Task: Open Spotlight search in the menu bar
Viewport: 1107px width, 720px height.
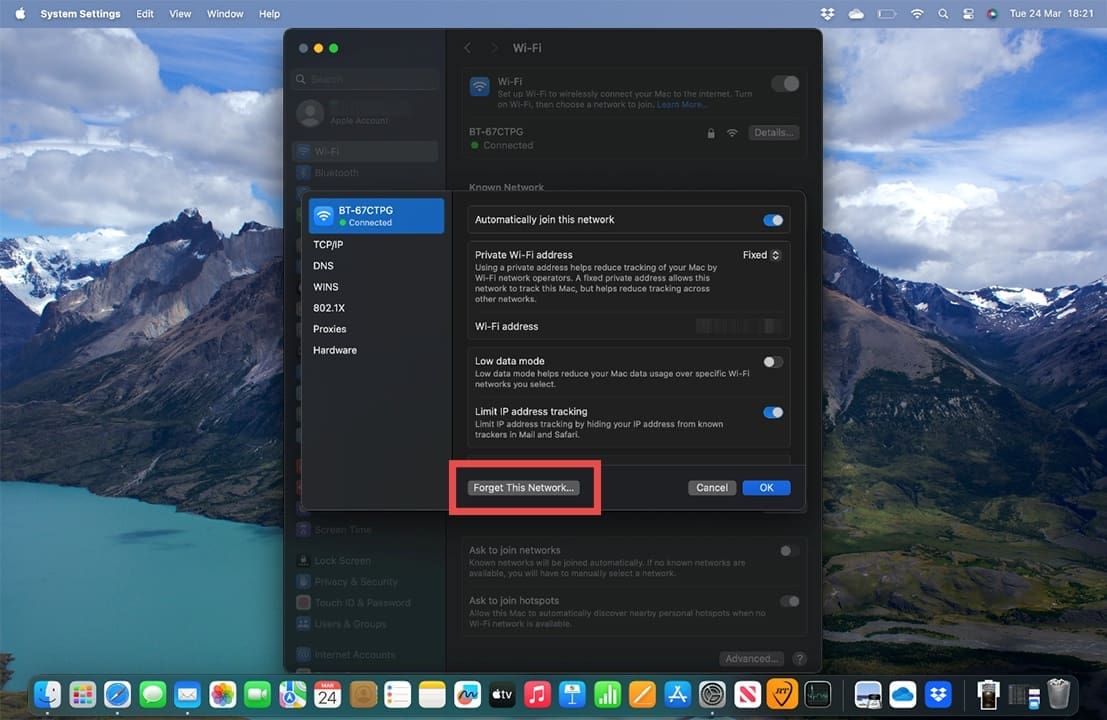Action: tap(943, 13)
